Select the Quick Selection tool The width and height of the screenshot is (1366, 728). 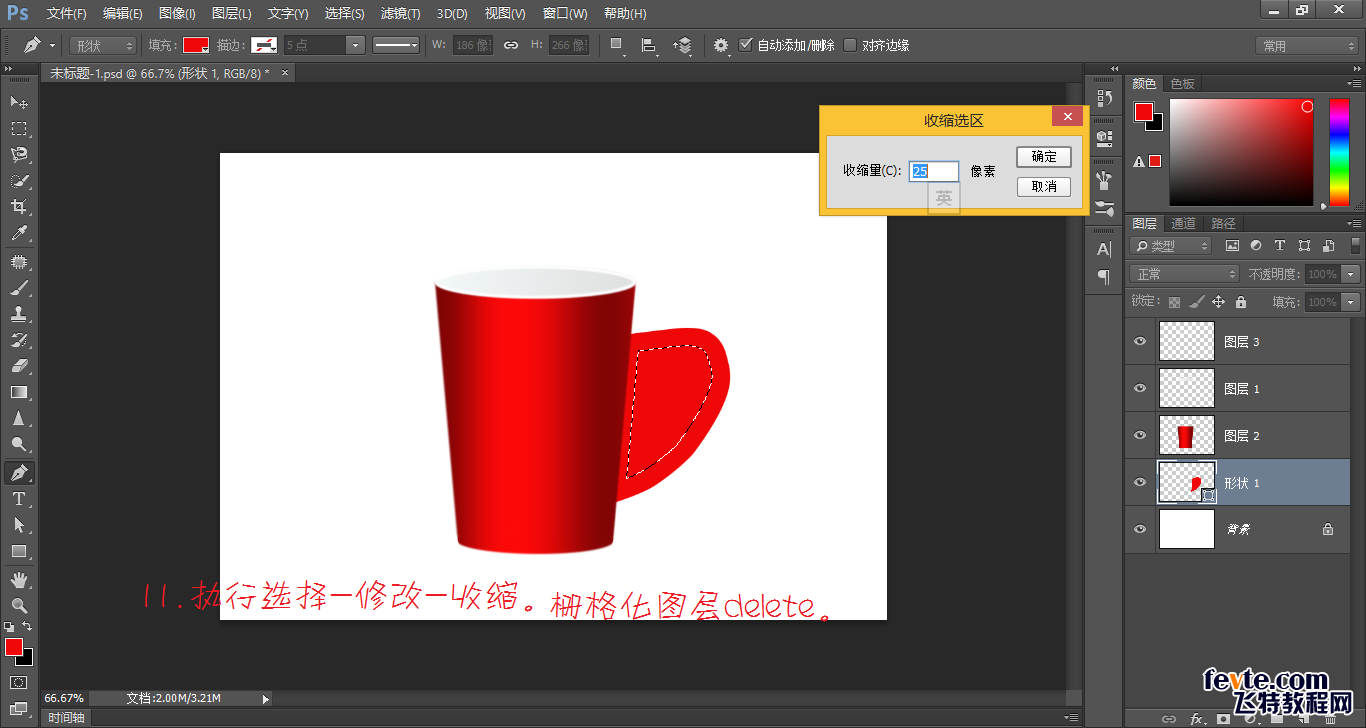tap(19, 181)
